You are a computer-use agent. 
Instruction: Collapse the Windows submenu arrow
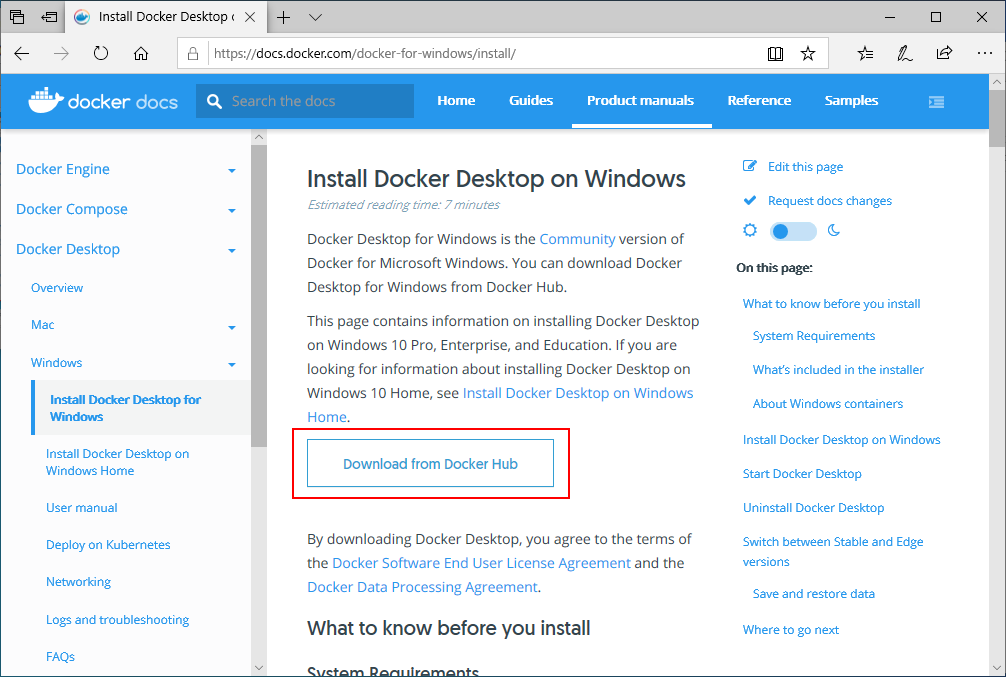[232, 365]
